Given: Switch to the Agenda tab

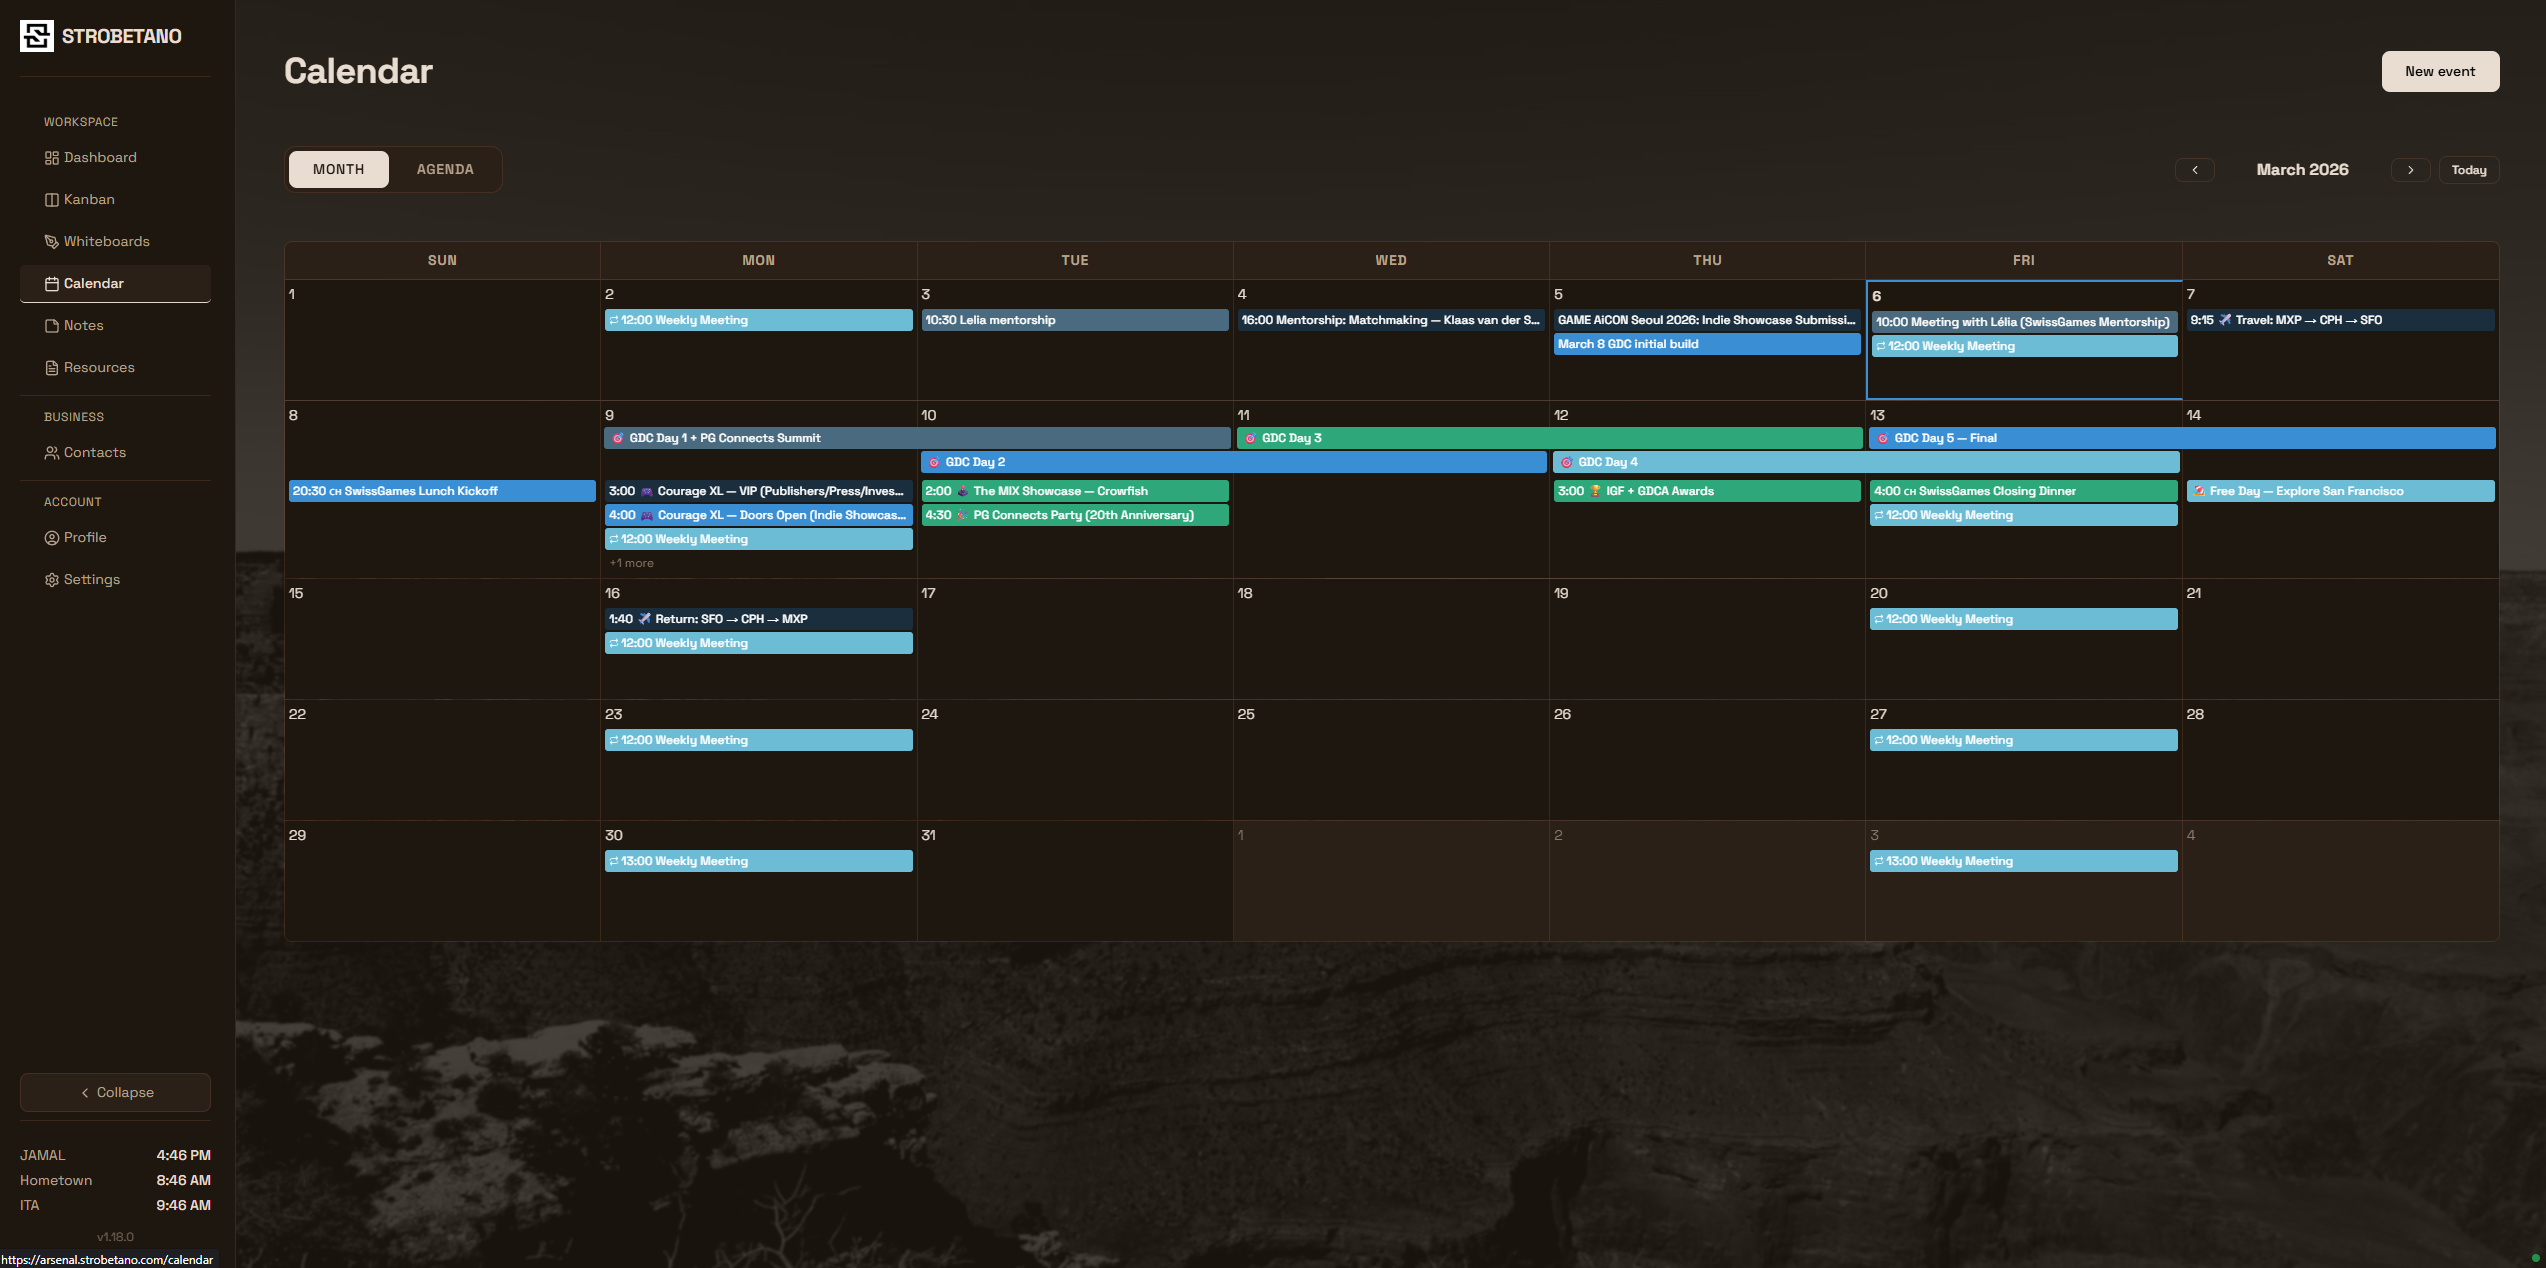Looking at the screenshot, I should pyautogui.click(x=445, y=169).
